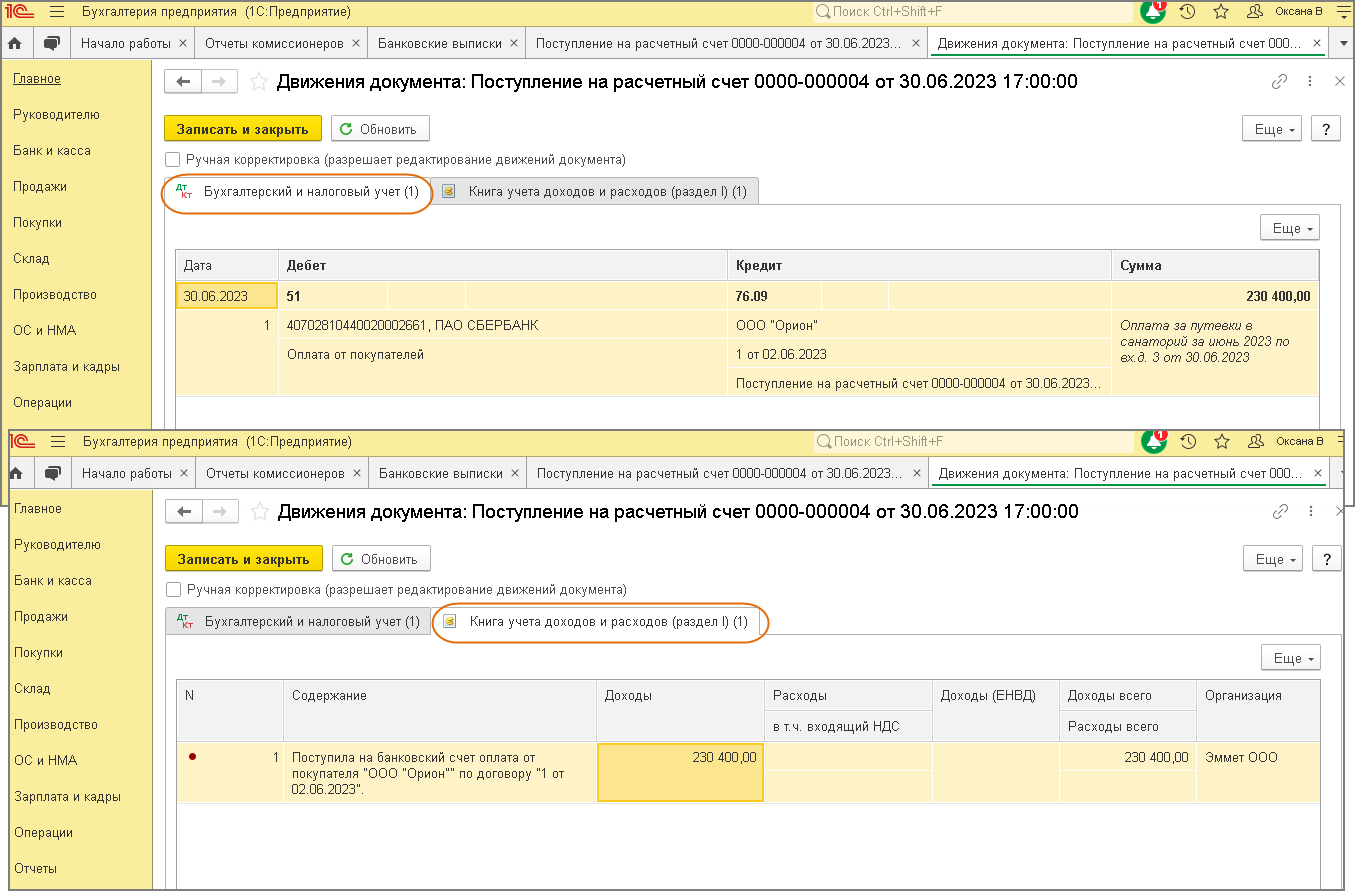Click the search field in upper window
The image size is (1355, 894).
coord(973,12)
